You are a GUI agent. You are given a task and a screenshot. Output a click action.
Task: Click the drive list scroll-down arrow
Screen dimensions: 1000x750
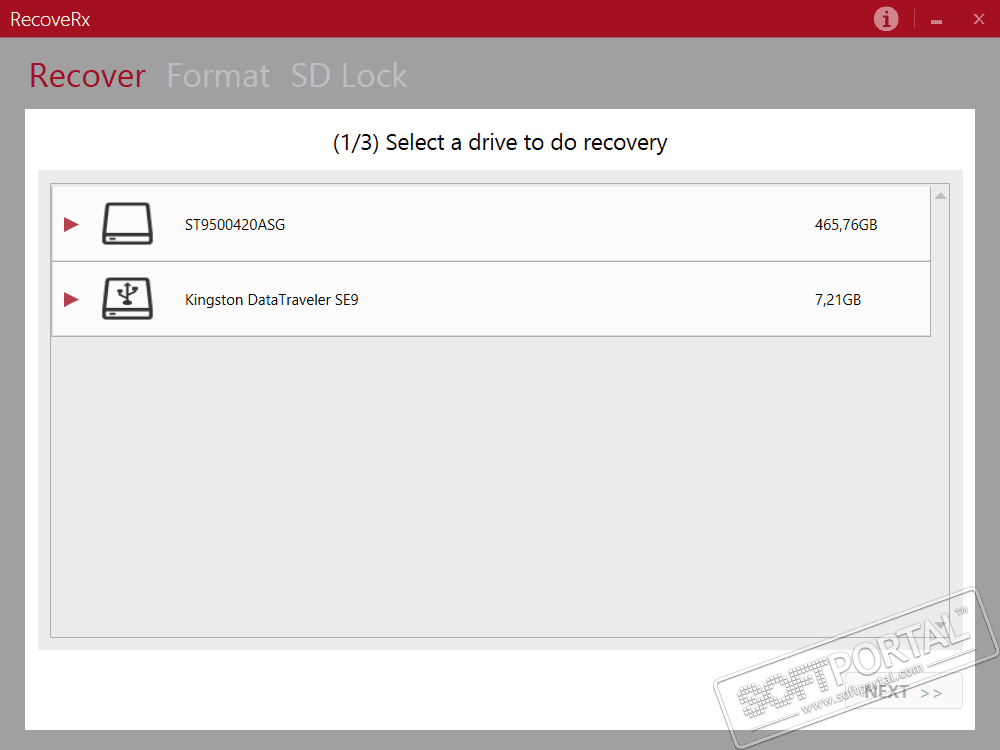pyautogui.click(x=940, y=625)
